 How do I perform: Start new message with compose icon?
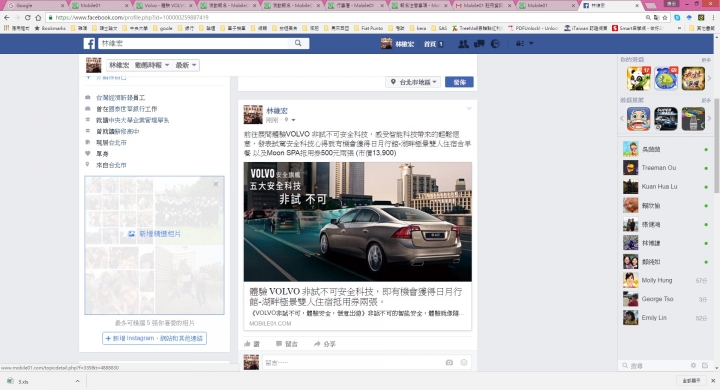point(705,366)
